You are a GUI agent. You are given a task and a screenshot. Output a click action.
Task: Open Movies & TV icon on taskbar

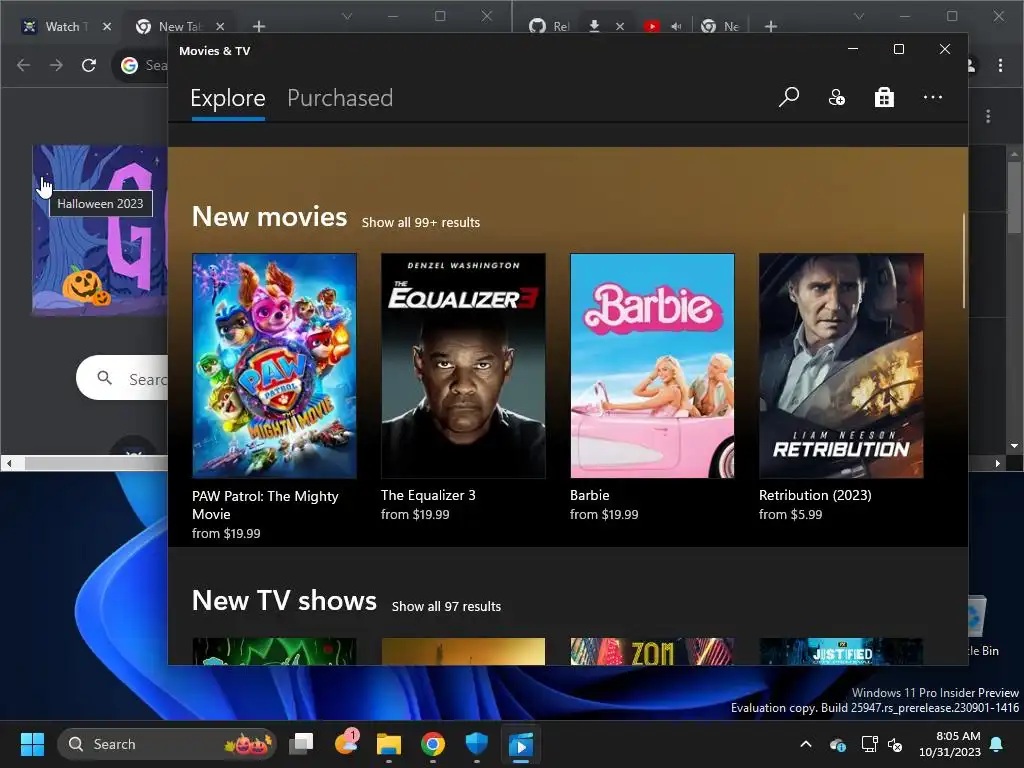(520, 744)
